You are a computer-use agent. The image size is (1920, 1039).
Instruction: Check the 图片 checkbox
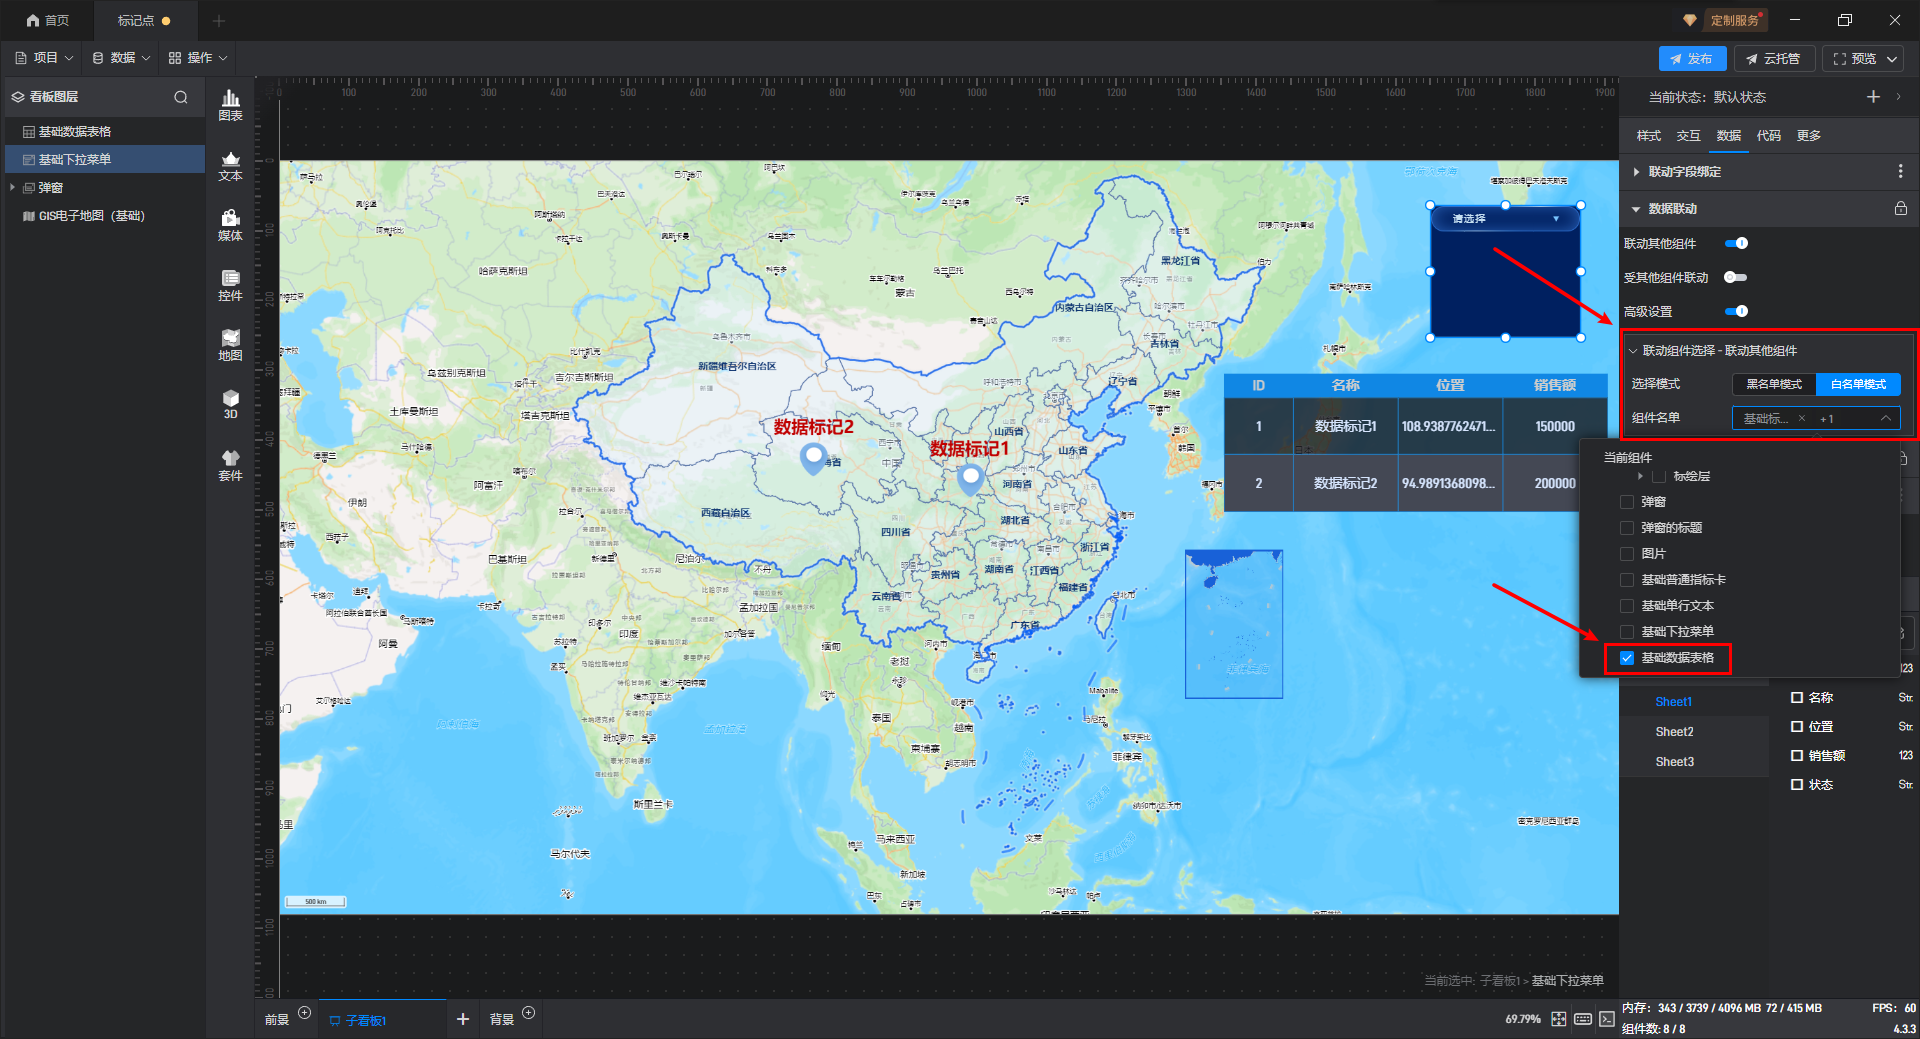(1627, 554)
